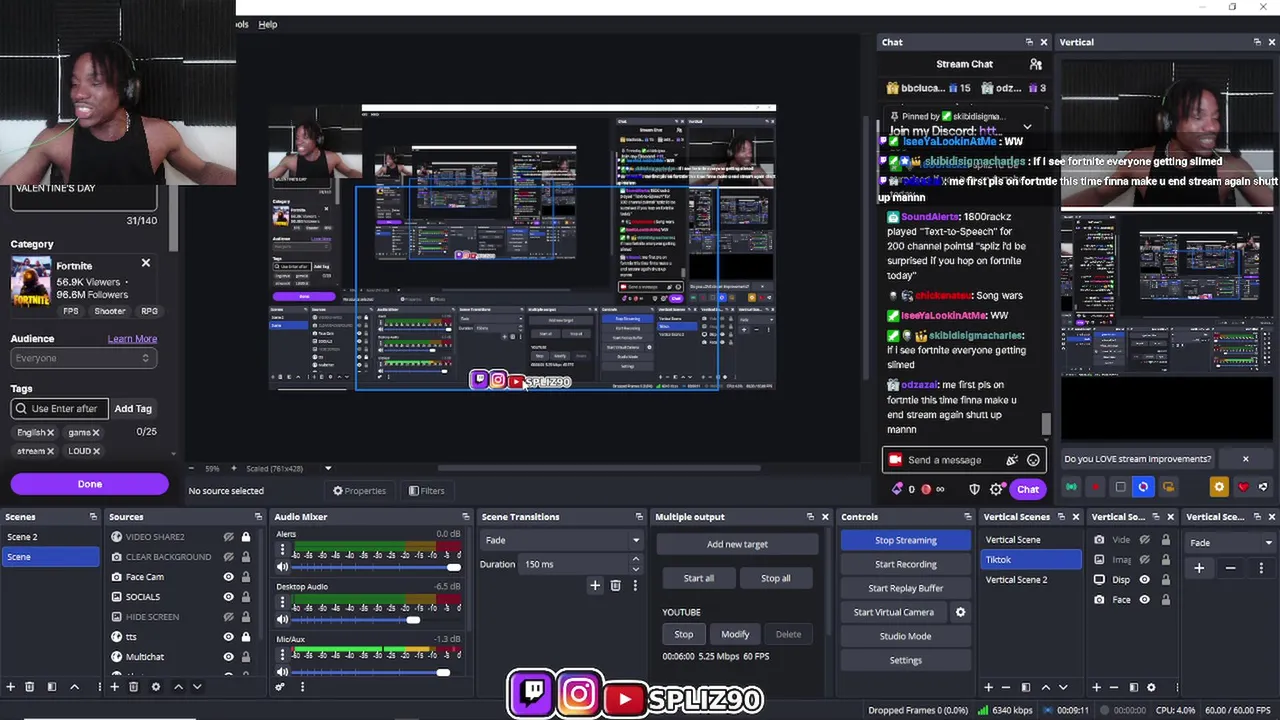The image size is (1280, 720).
Task: Remove the English tag
Action: click(x=50, y=432)
